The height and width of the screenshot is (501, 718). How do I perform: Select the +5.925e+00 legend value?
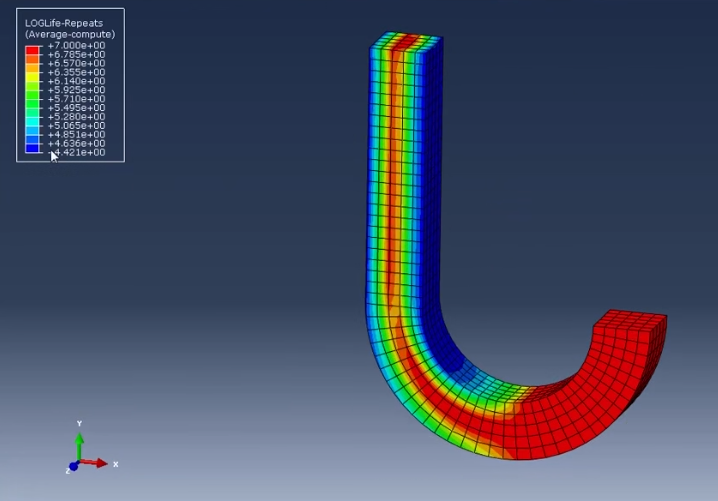tap(76, 90)
